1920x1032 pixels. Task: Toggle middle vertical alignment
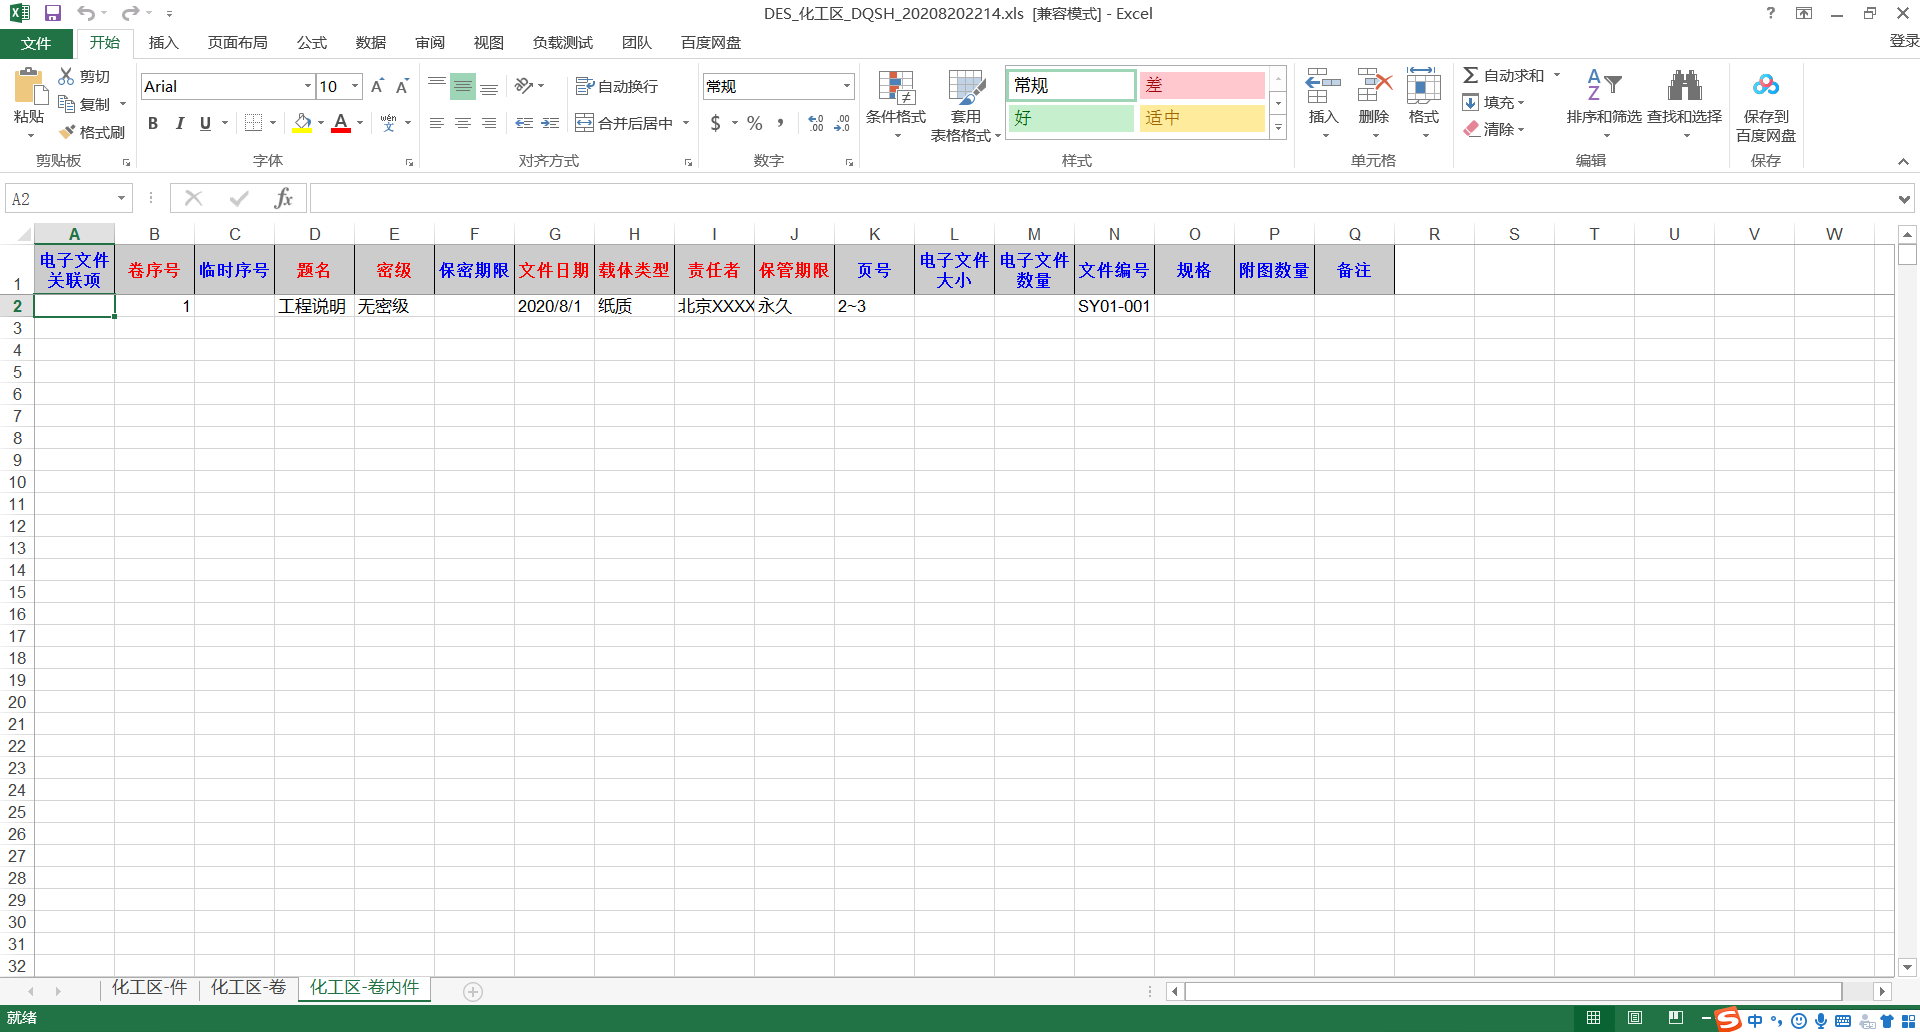[x=463, y=86]
